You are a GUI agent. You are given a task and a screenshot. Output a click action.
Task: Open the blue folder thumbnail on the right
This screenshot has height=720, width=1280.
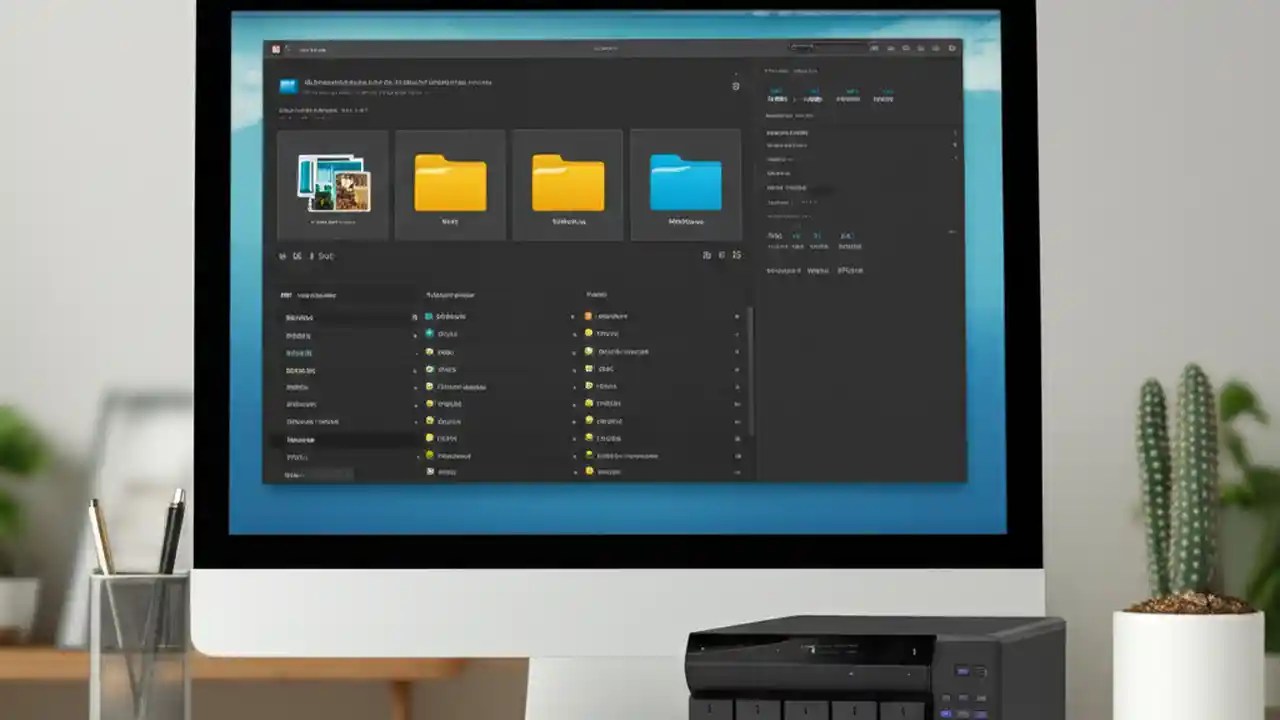click(x=686, y=185)
